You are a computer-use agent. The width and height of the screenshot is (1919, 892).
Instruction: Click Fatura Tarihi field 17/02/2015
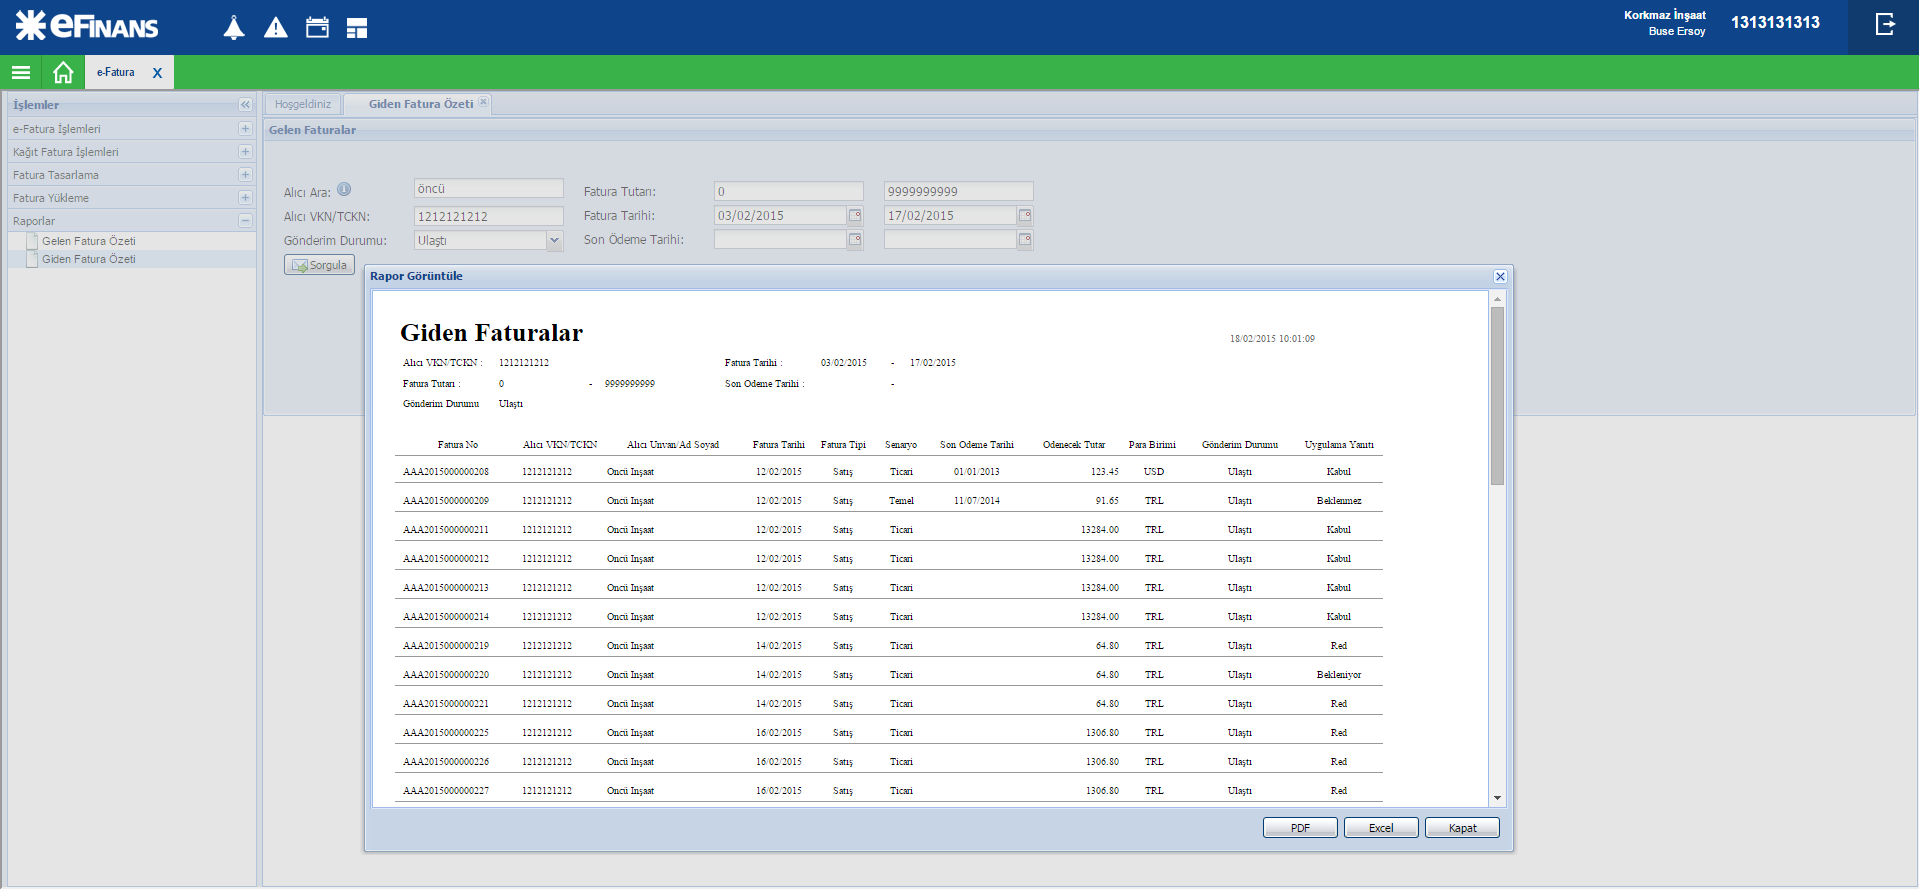point(950,215)
